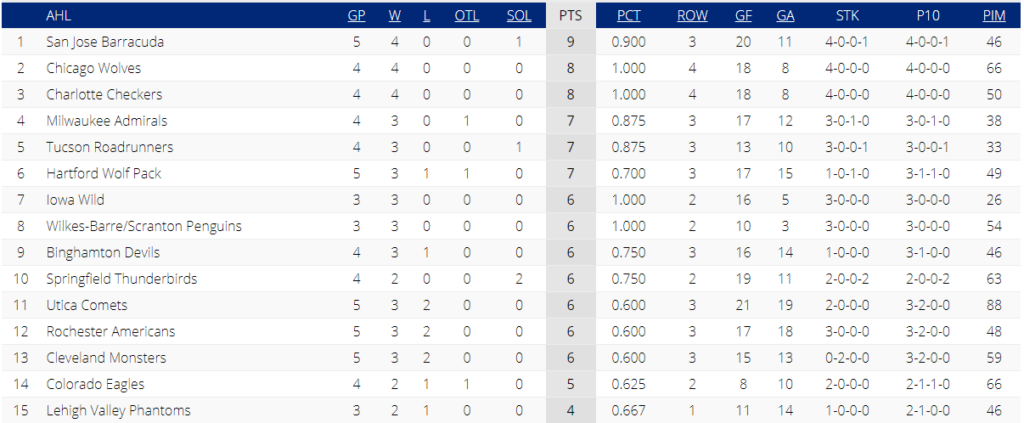
Task: Sort by PIM penalty minutes header
Action: point(994,16)
